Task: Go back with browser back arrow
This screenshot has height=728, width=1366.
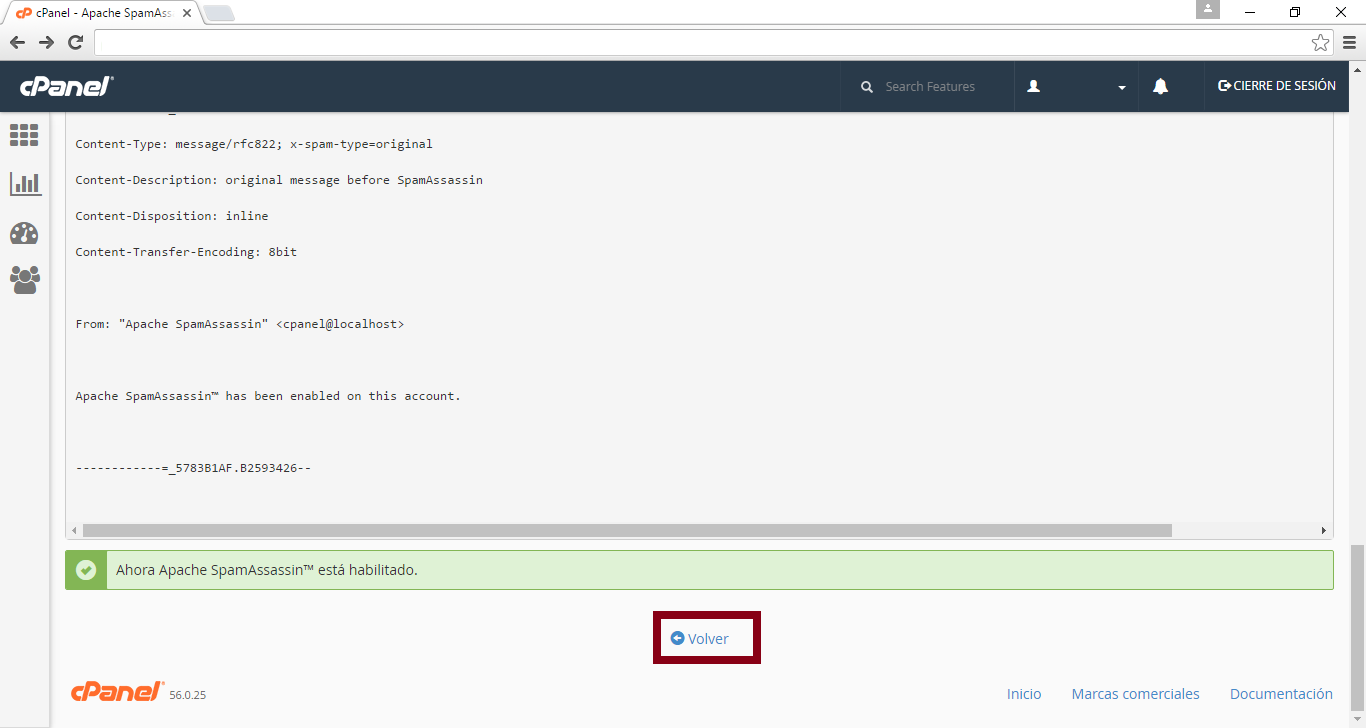Action: pos(17,42)
